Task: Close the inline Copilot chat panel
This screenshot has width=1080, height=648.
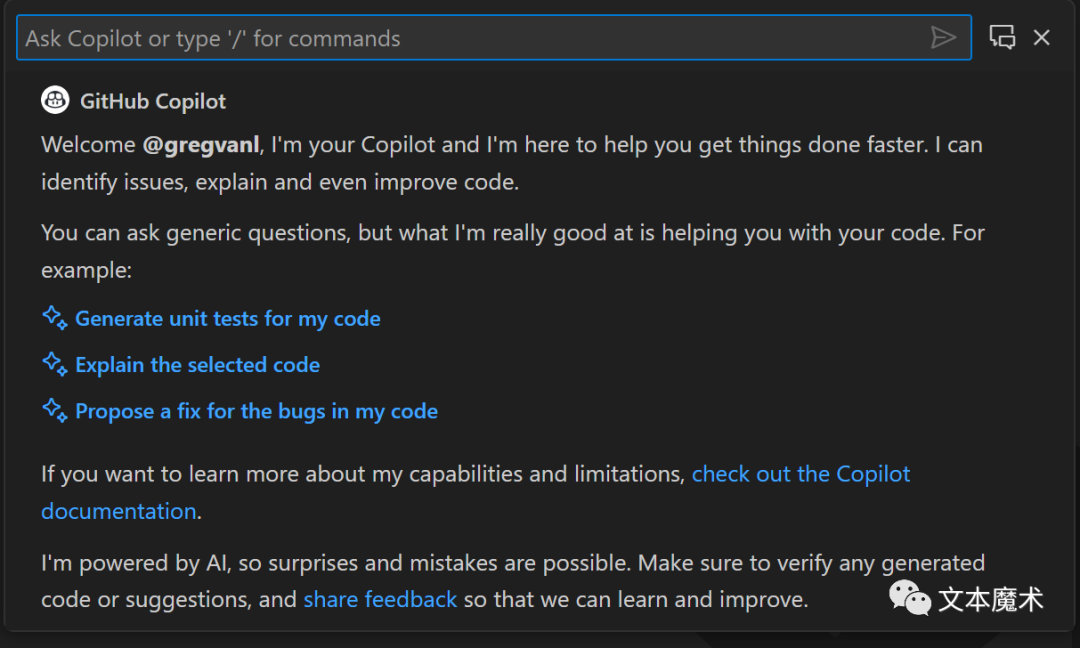Action: pyautogui.click(x=1041, y=37)
